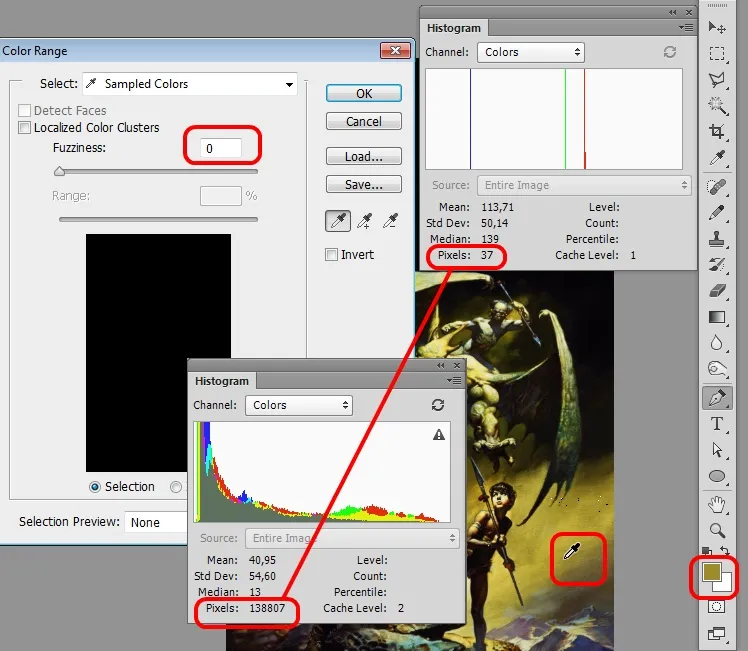This screenshot has width=748, height=651.
Task: Refresh the upper Histogram panel
Action: 670,52
